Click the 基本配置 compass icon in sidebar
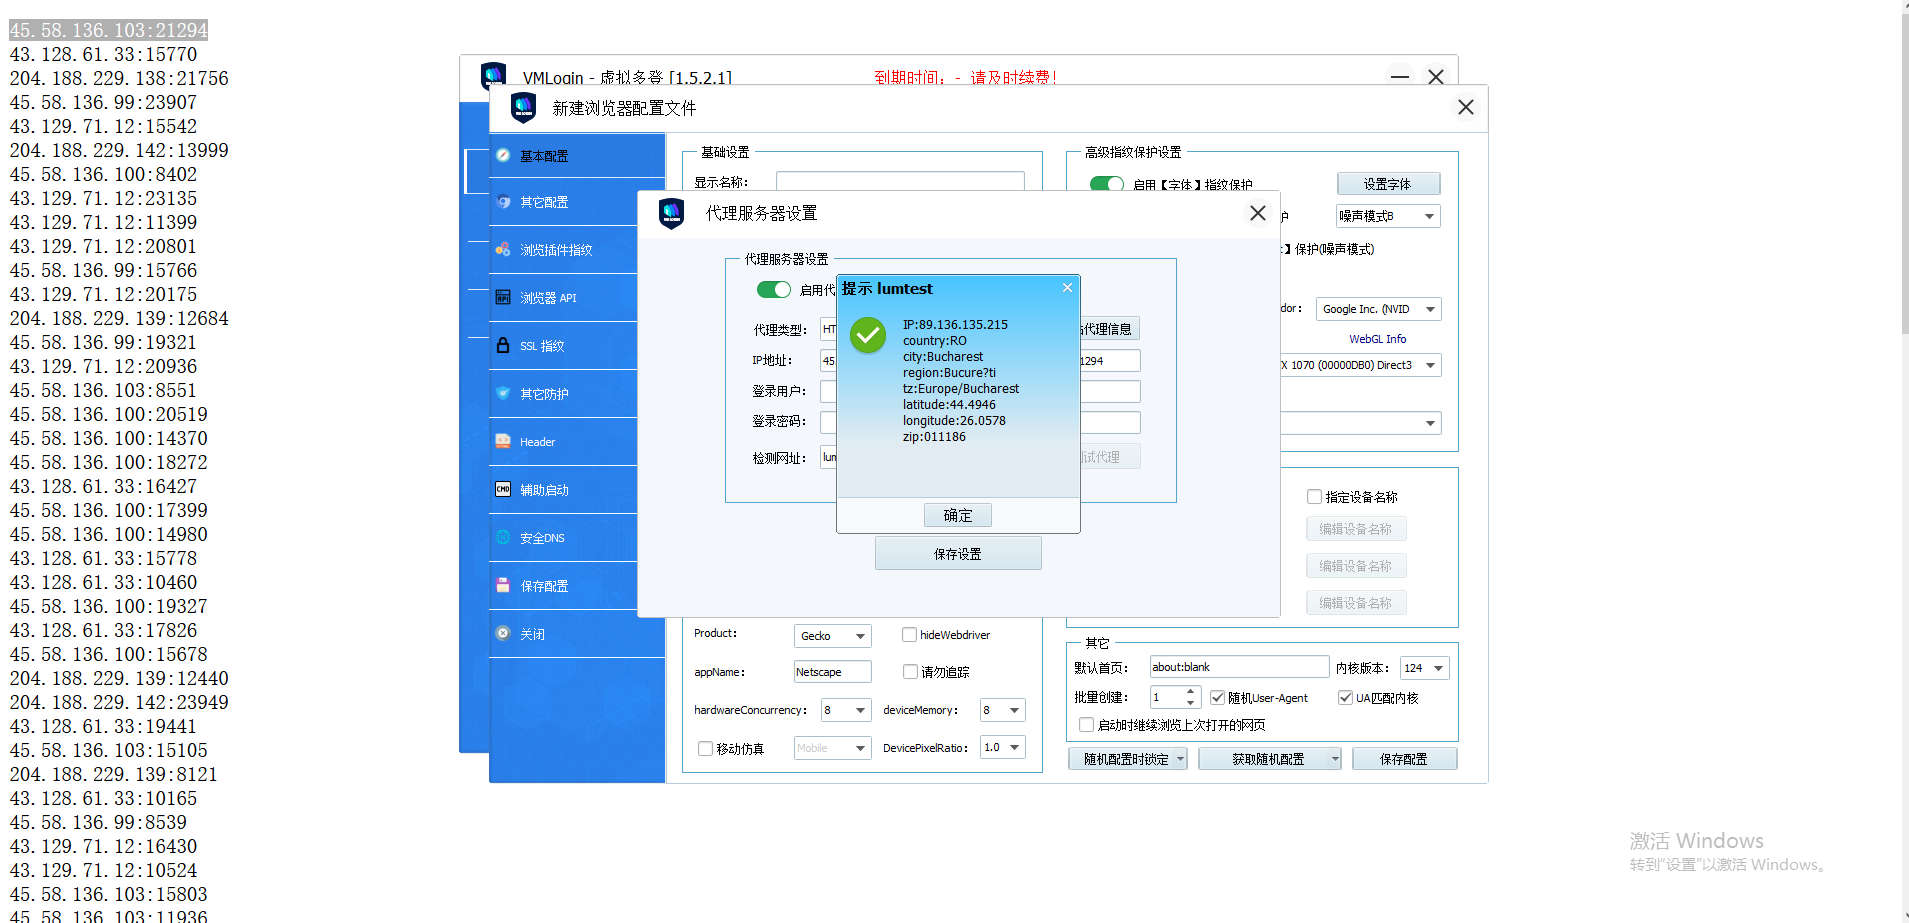The height and width of the screenshot is (923, 1909). [x=503, y=155]
